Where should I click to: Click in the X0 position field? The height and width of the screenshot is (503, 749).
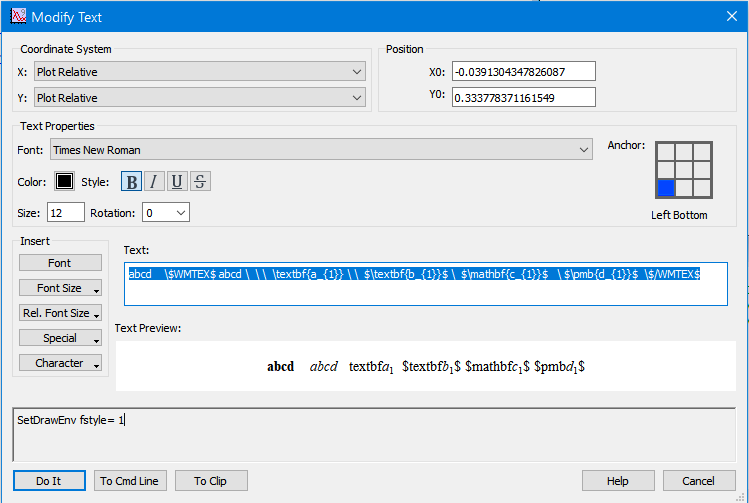tap(523, 71)
